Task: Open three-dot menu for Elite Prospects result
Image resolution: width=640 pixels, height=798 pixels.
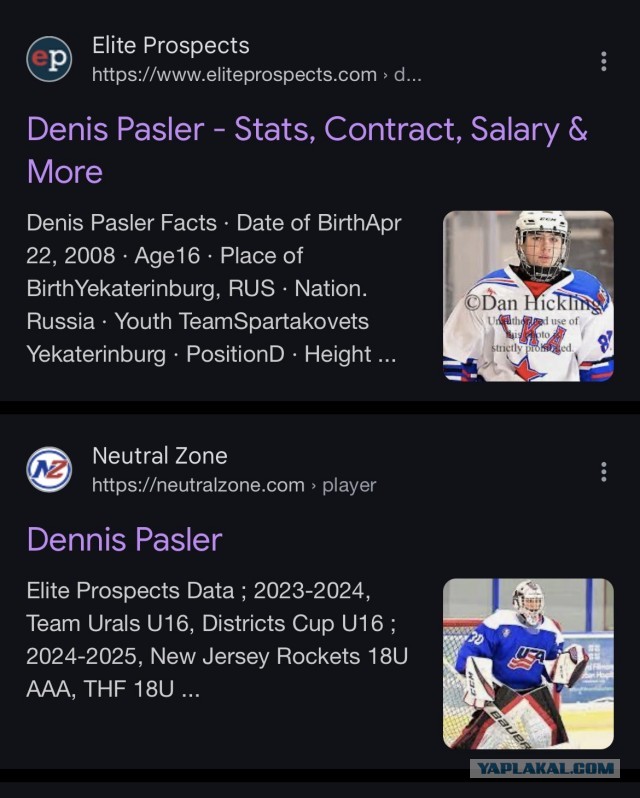Action: 603,61
